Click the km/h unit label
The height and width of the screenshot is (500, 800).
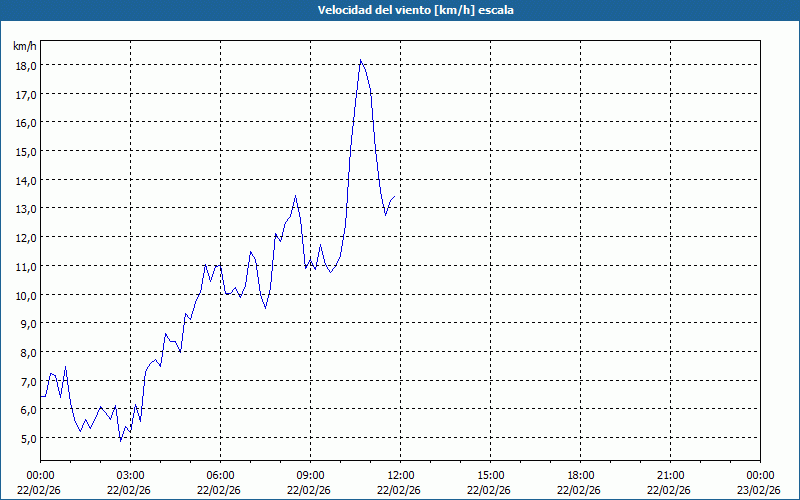coord(25,46)
